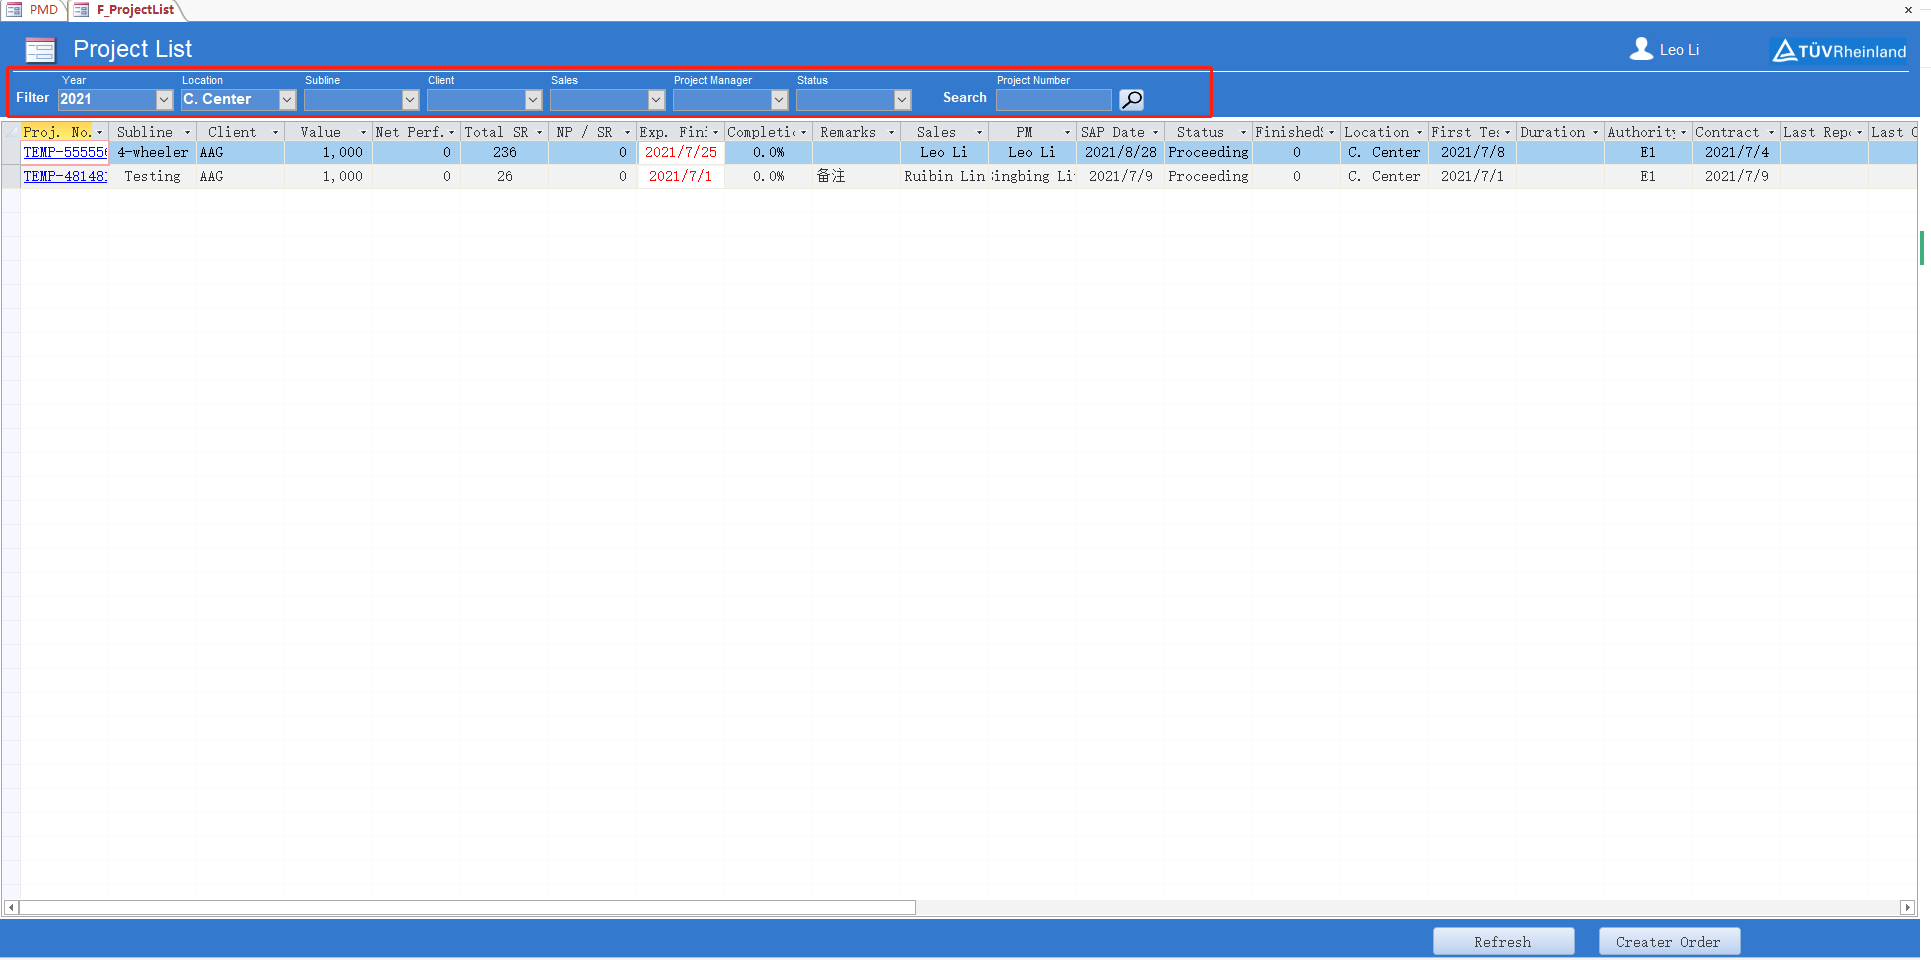Open Remarks column filter arrow
This screenshot has width=1931, height=960.
(891, 132)
